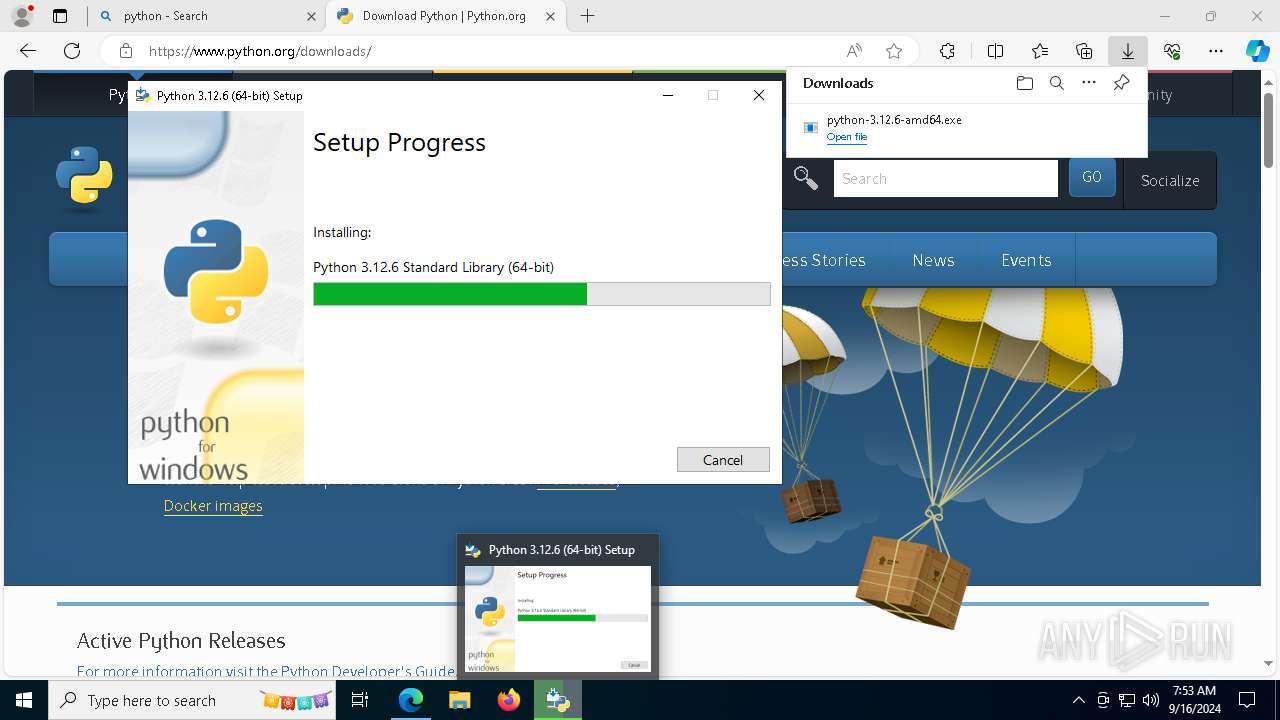1280x720 pixels.
Task: Open Collections icon
Action: (x=1084, y=51)
